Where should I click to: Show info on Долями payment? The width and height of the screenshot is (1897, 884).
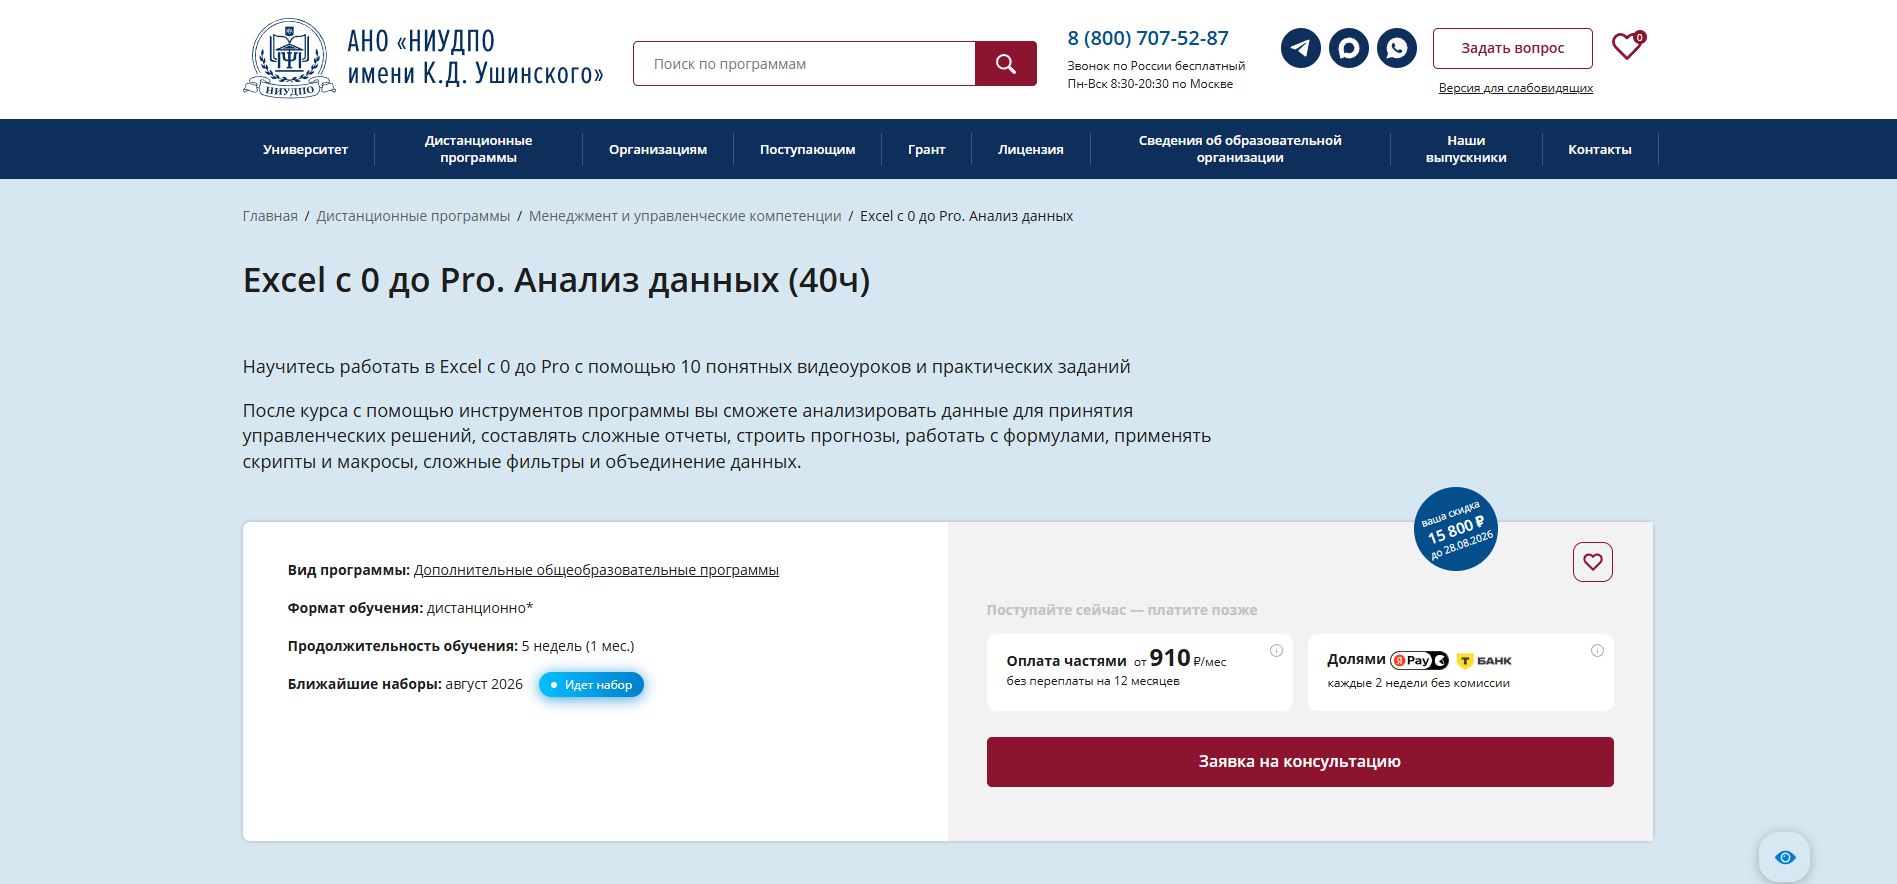click(x=1597, y=651)
